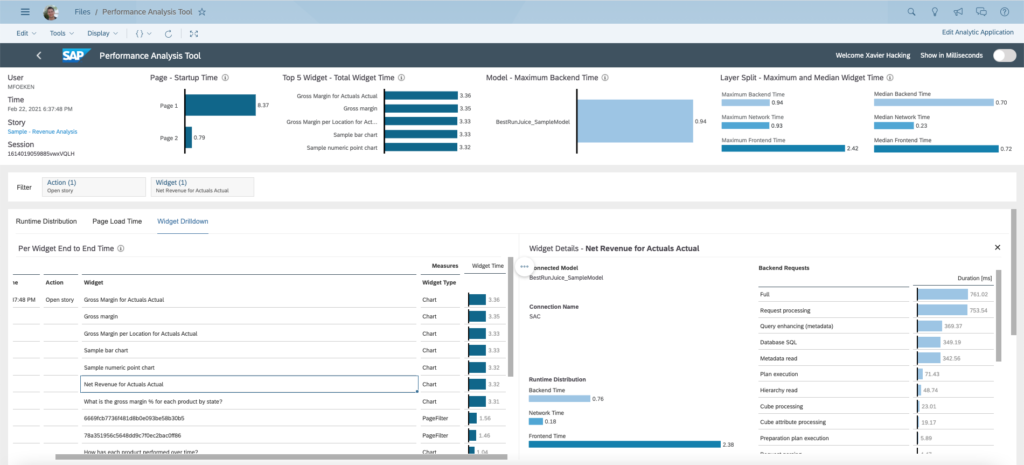The height and width of the screenshot is (465, 1024).
Task: Select the Page 2 startup bar
Action: (x=189, y=137)
